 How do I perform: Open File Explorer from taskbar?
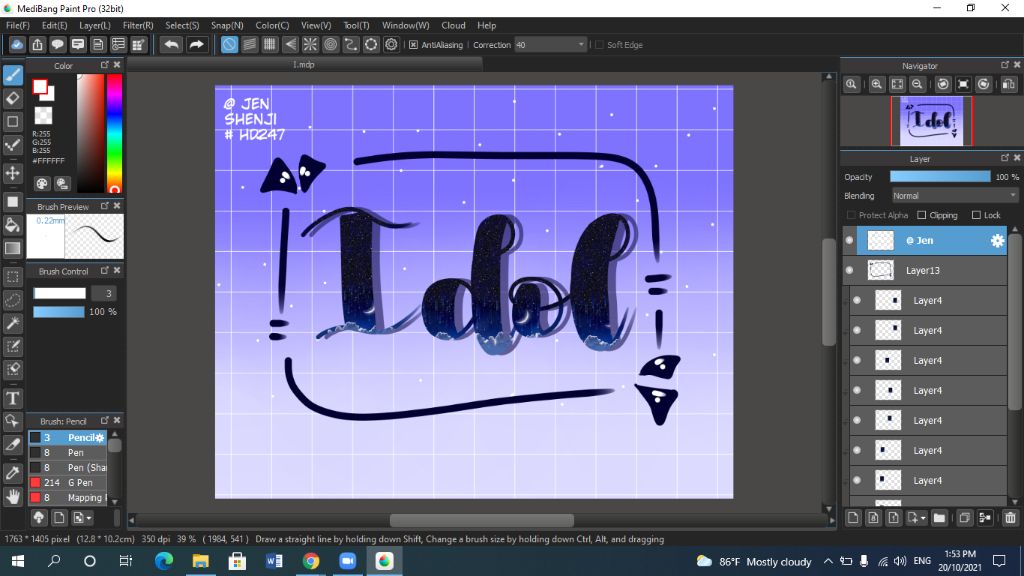coord(200,561)
